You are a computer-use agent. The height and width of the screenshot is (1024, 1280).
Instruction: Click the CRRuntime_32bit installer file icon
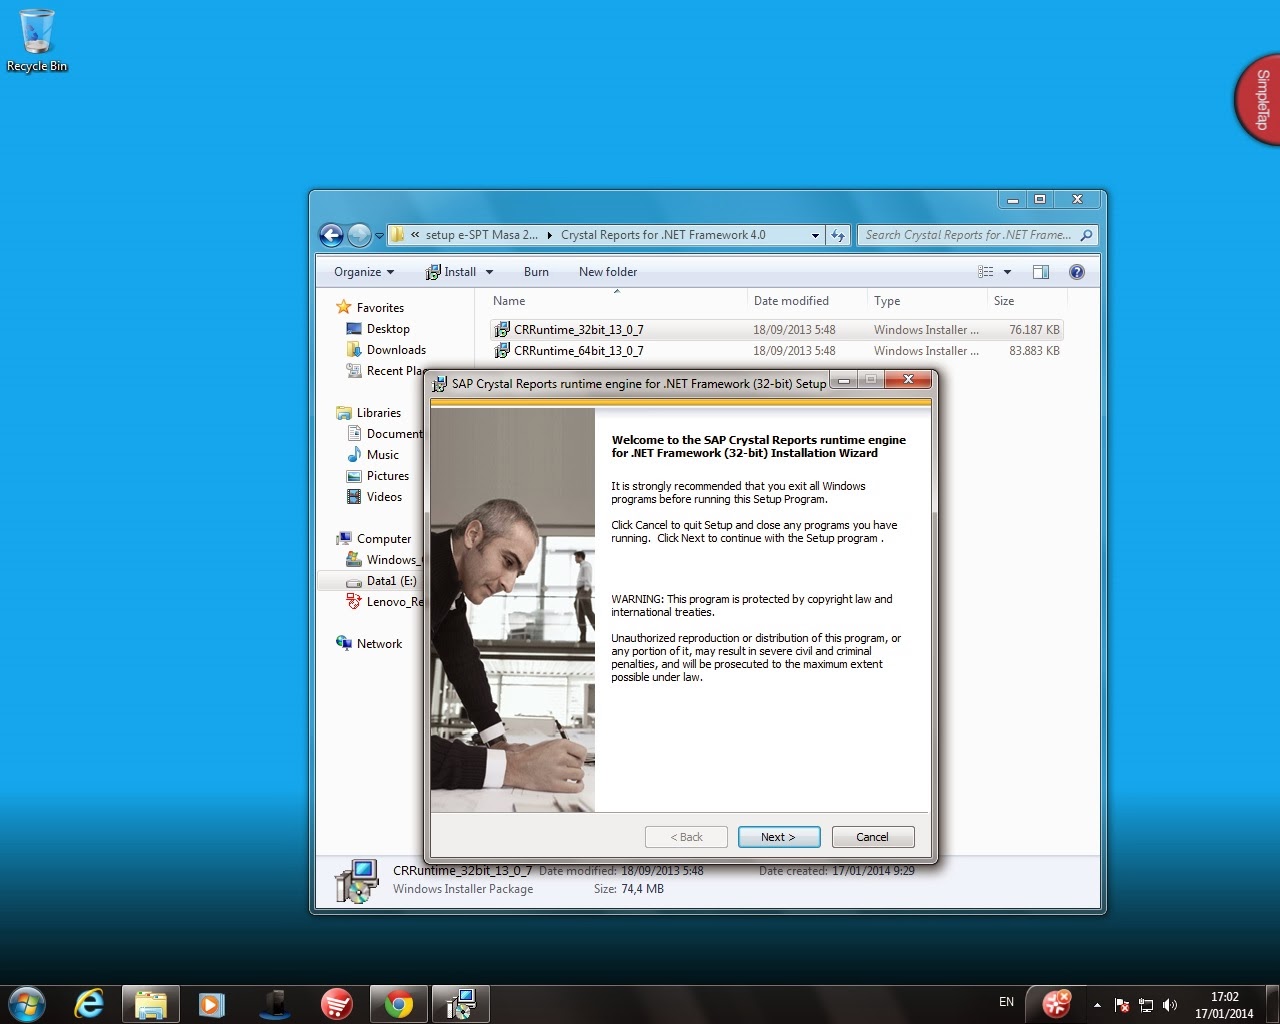(x=502, y=330)
